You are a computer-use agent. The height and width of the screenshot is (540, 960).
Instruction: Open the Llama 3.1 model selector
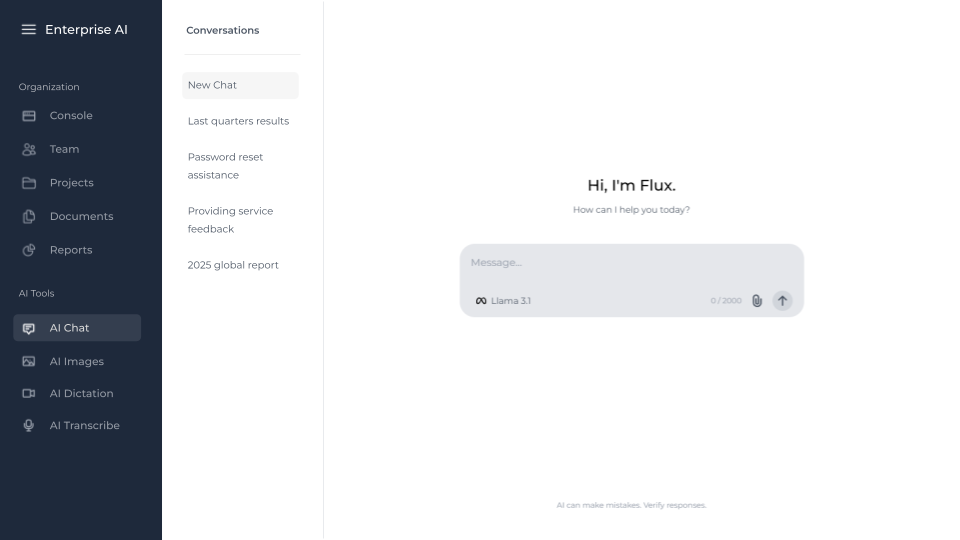(x=503, y=301)
